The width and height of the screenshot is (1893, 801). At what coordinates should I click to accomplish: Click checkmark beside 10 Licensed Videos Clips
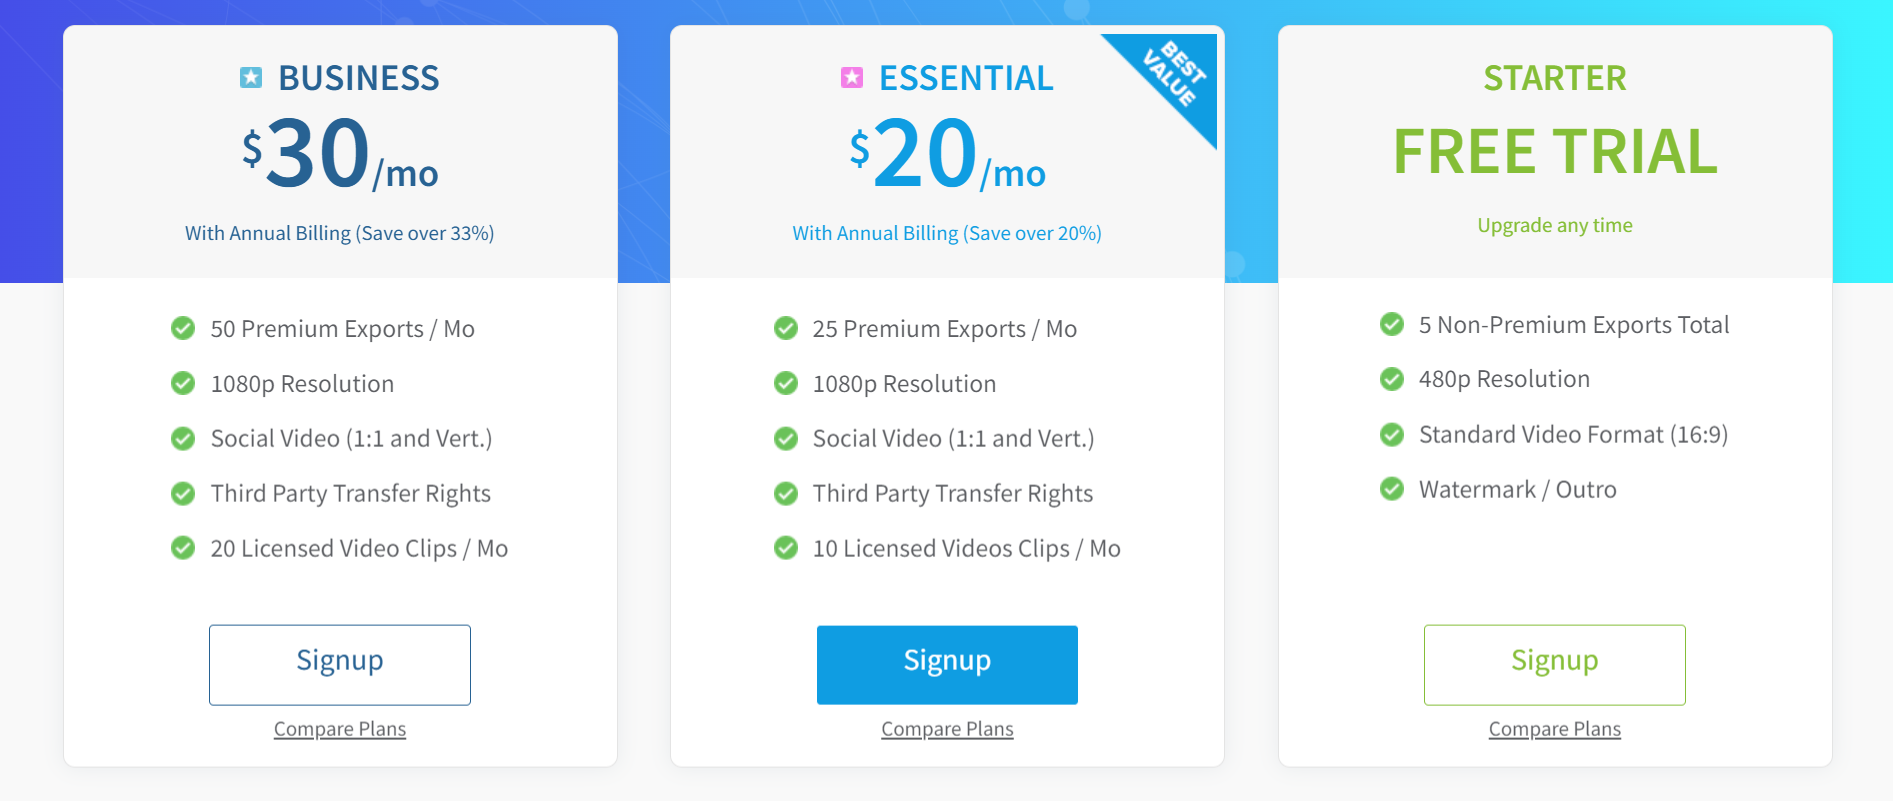[x=786, y=548]
